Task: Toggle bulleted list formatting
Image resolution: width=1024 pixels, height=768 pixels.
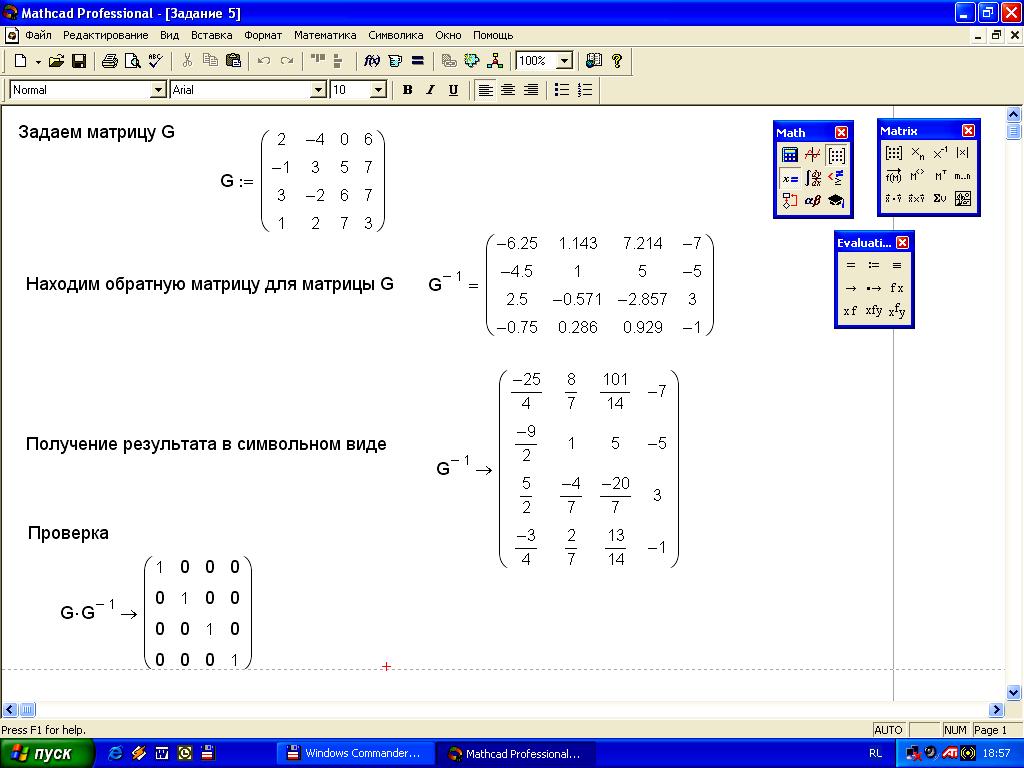Action: click(562, 90)
